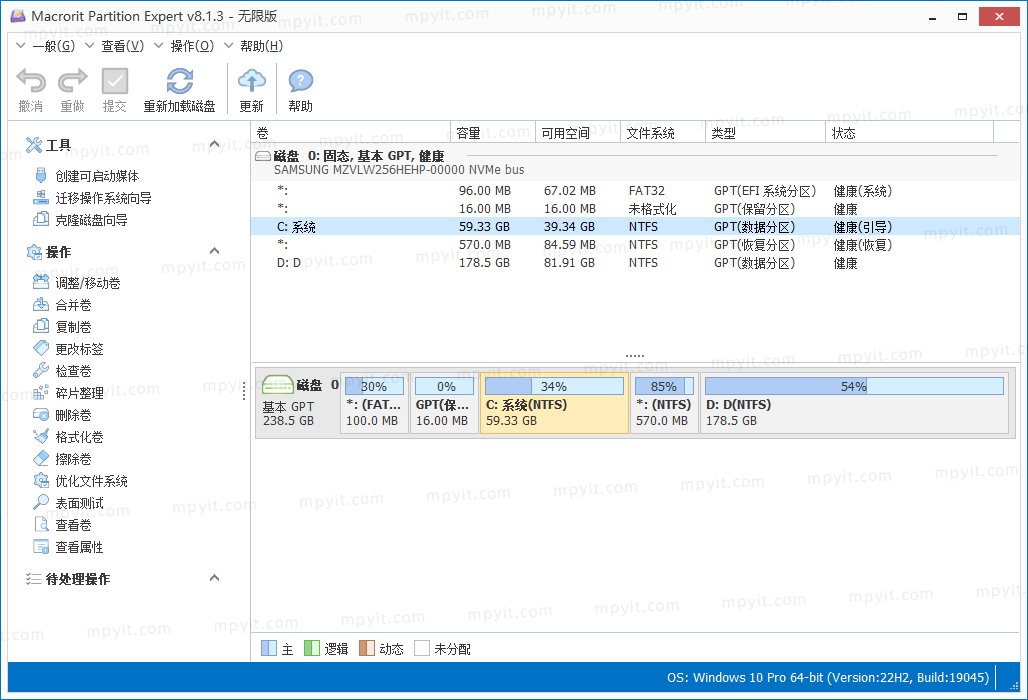Click the C: 34% usage bar

coord(555,386)
